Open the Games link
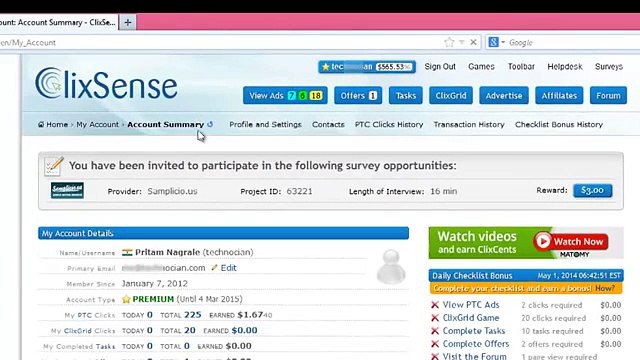The image size is (640, 360). click(481, 67)
